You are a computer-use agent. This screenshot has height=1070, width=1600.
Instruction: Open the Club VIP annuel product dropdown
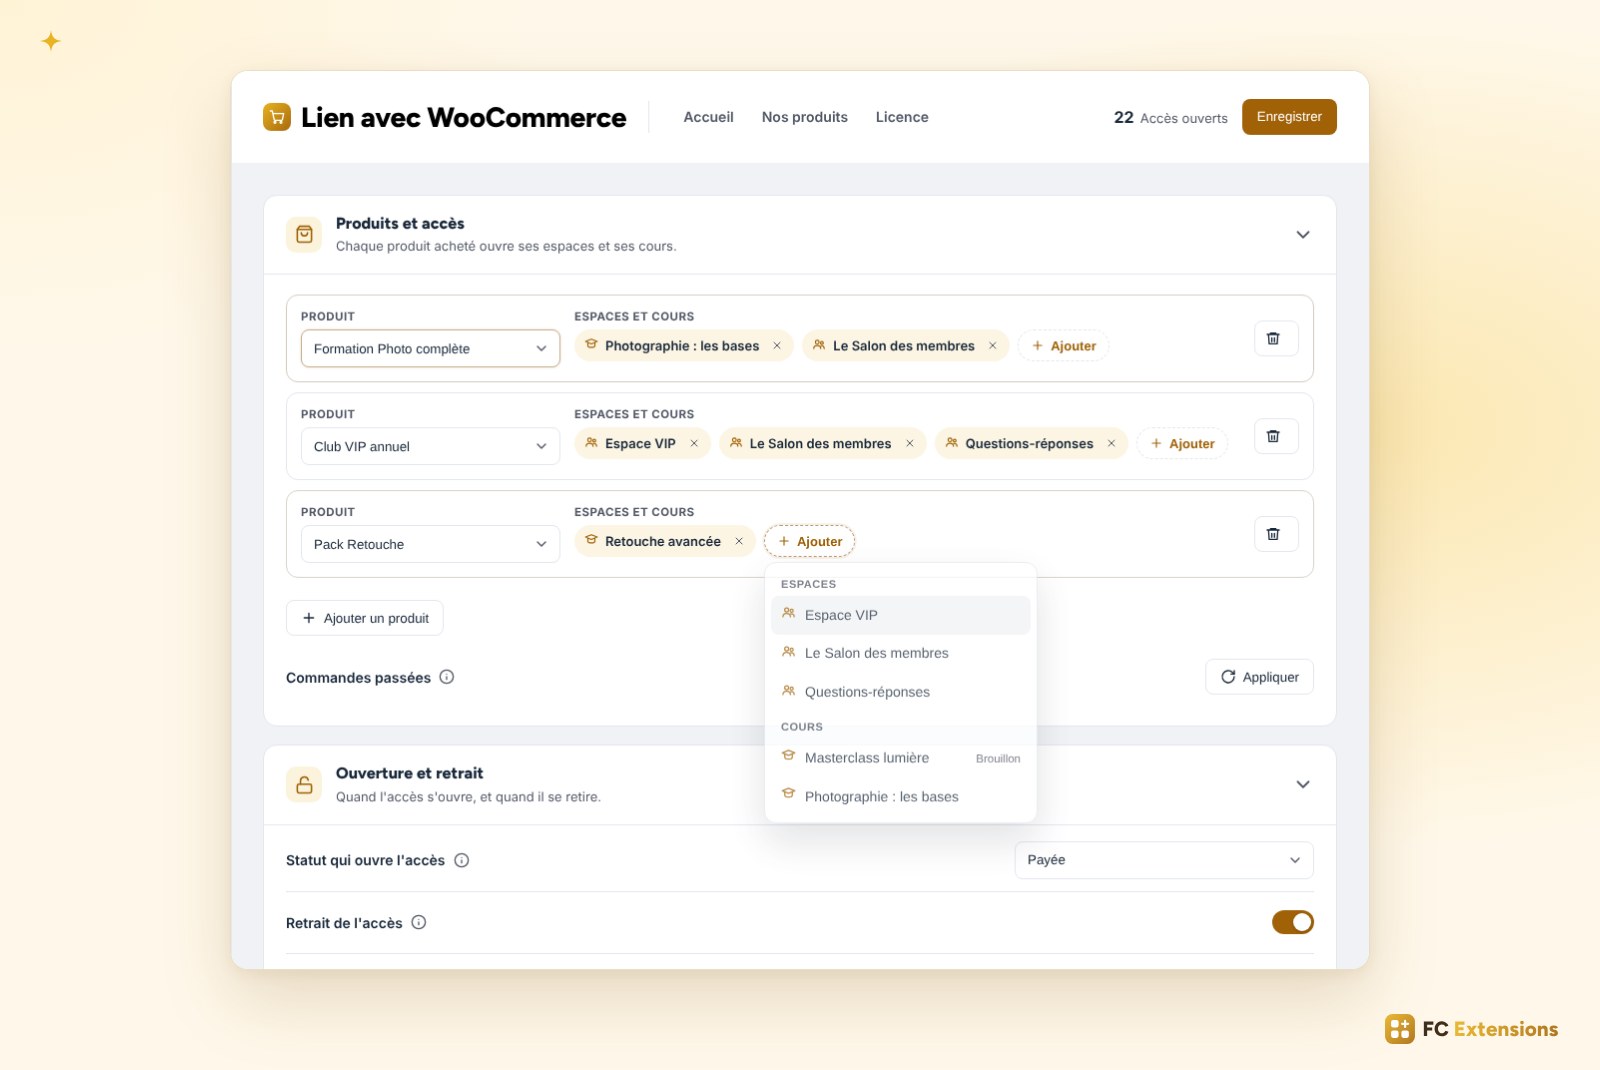point(431,447)
